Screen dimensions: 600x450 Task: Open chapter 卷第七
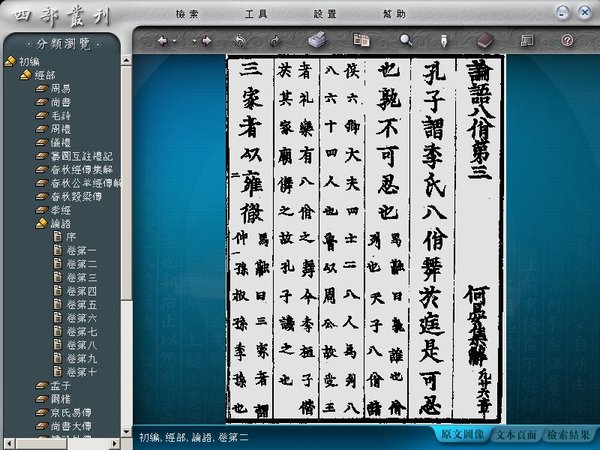tap(81, 331)
